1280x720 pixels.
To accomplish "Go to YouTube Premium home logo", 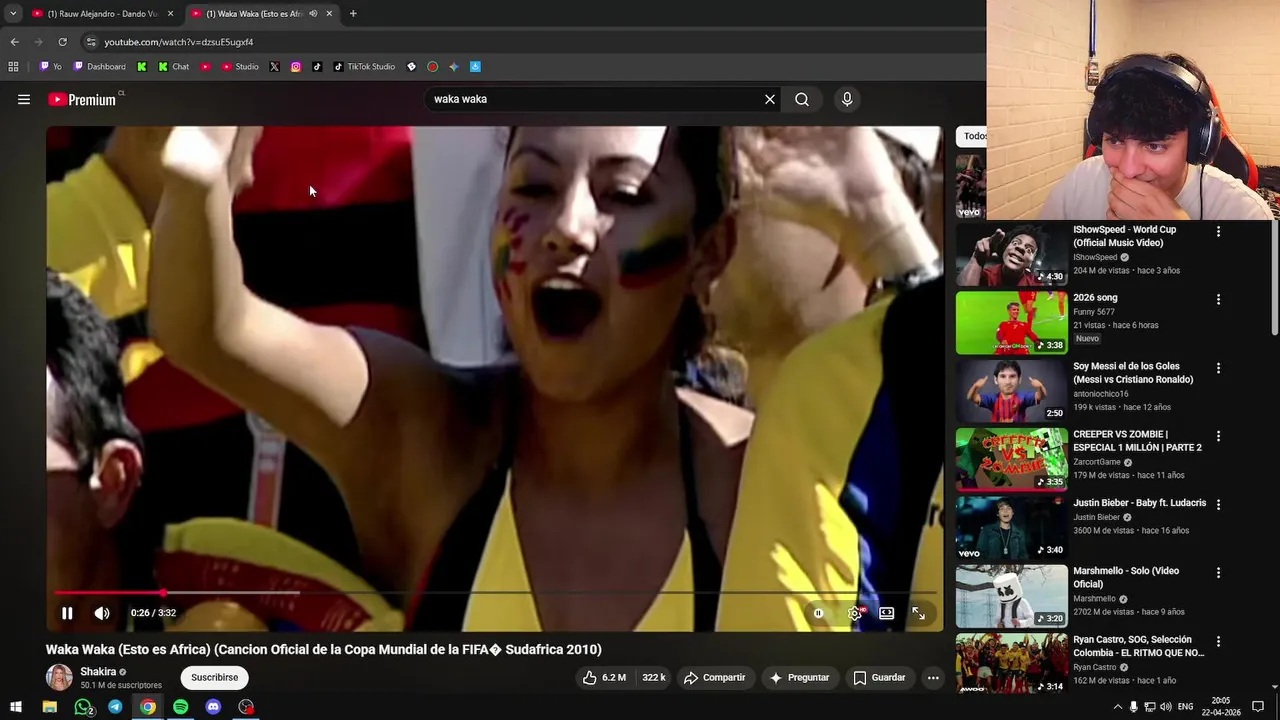I will (82, 99).
